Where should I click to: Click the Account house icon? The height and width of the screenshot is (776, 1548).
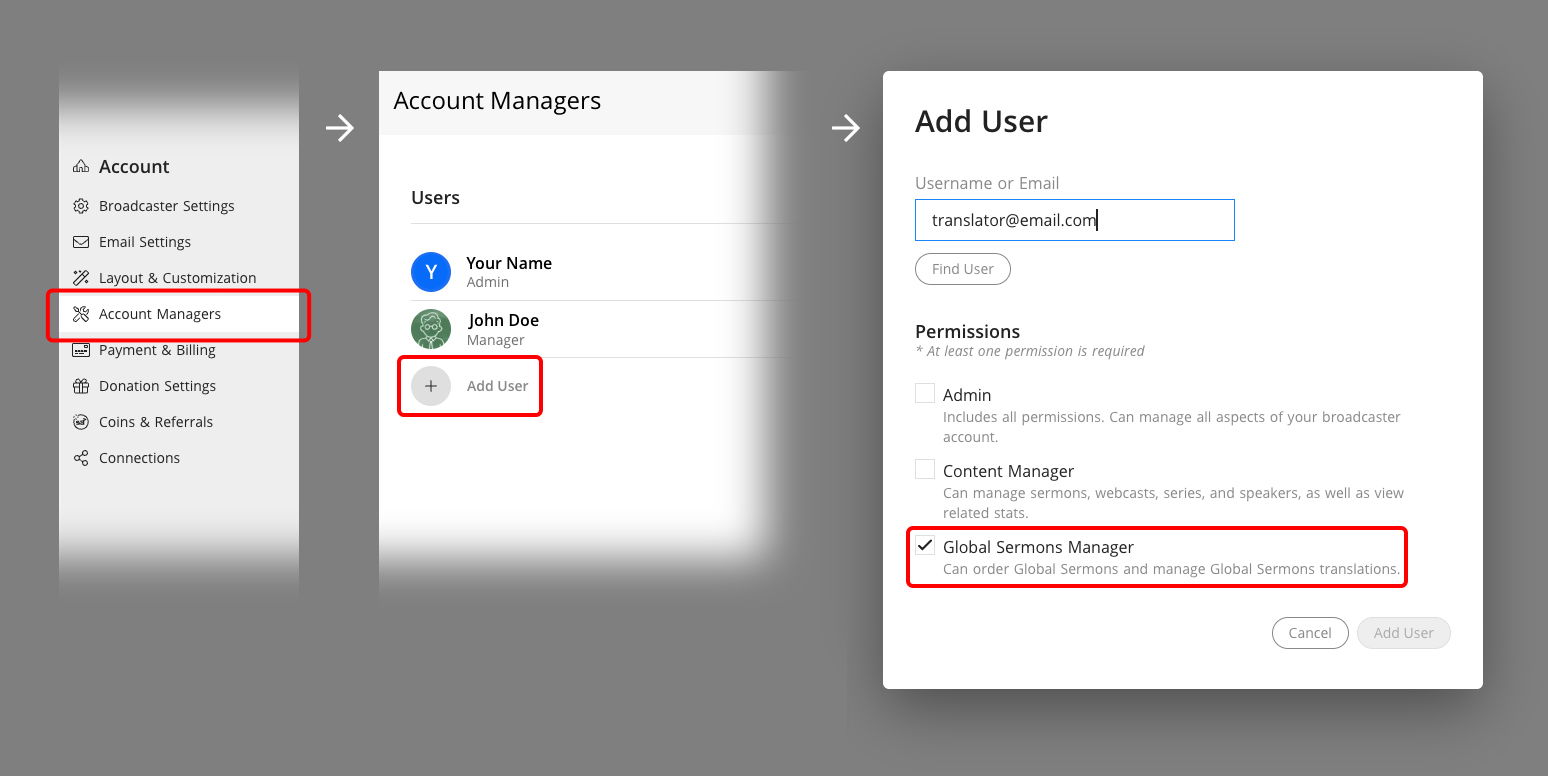tap(80, 166)
